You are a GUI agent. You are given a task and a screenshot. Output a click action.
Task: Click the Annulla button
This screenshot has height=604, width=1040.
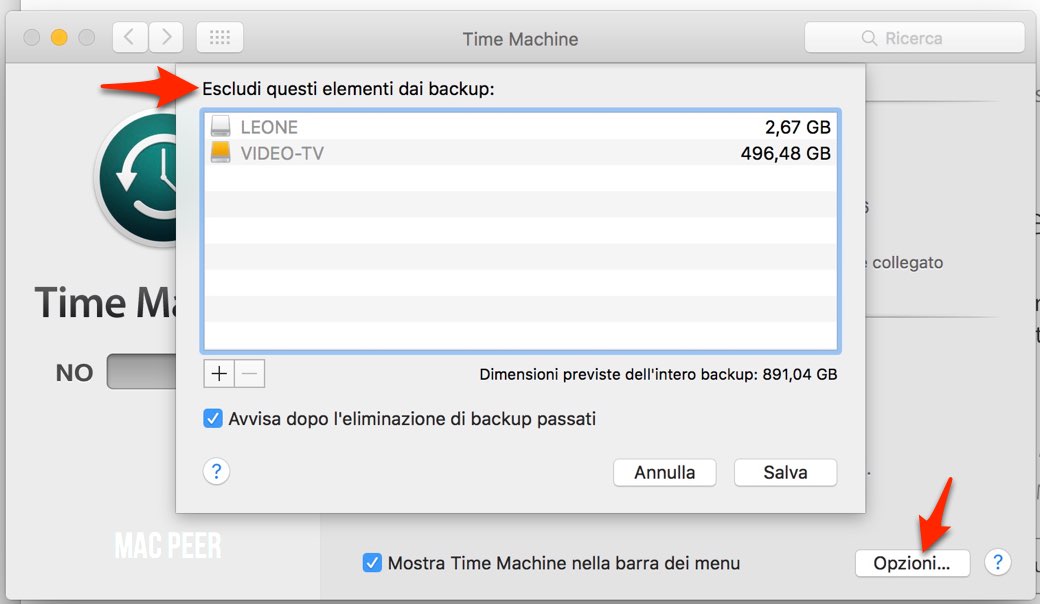click(x=665, y=472)
